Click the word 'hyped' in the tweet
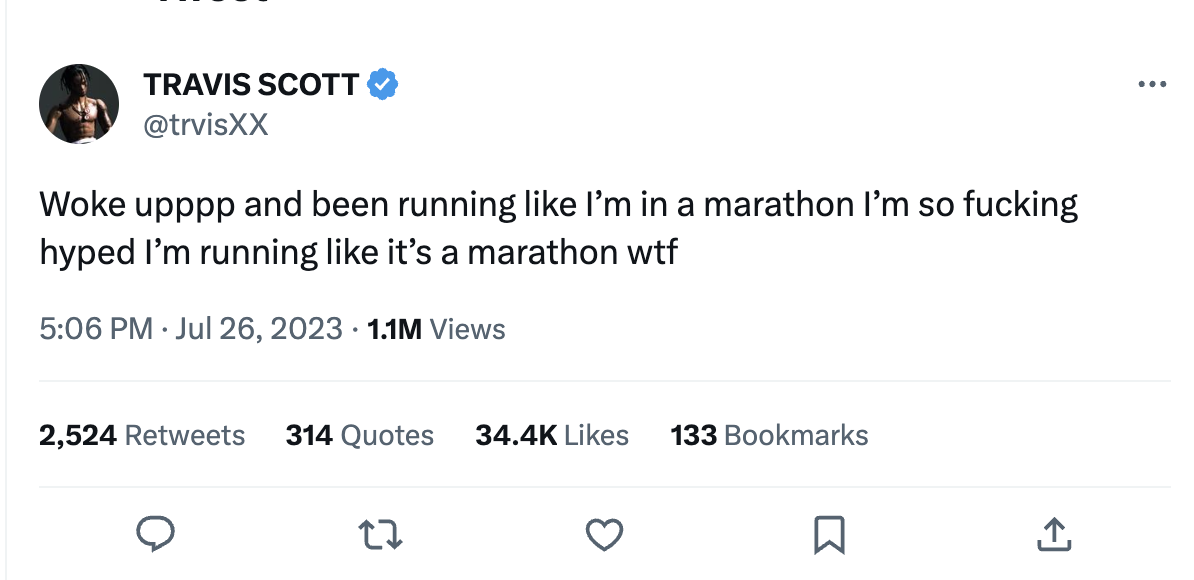Image resolution: width=1194 pixels, height=580 pixels. click(83, 252)
